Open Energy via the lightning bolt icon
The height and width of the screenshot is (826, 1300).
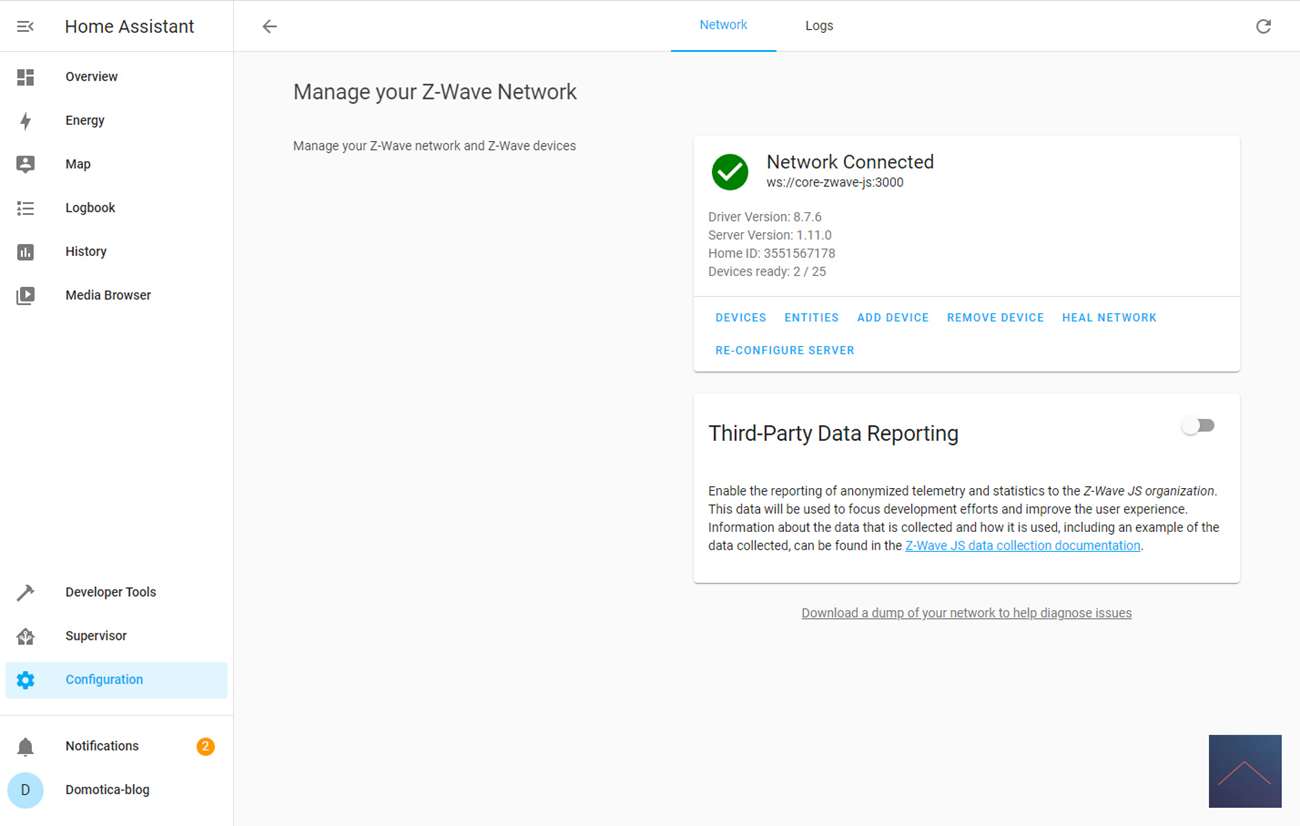tap(26, 121)
